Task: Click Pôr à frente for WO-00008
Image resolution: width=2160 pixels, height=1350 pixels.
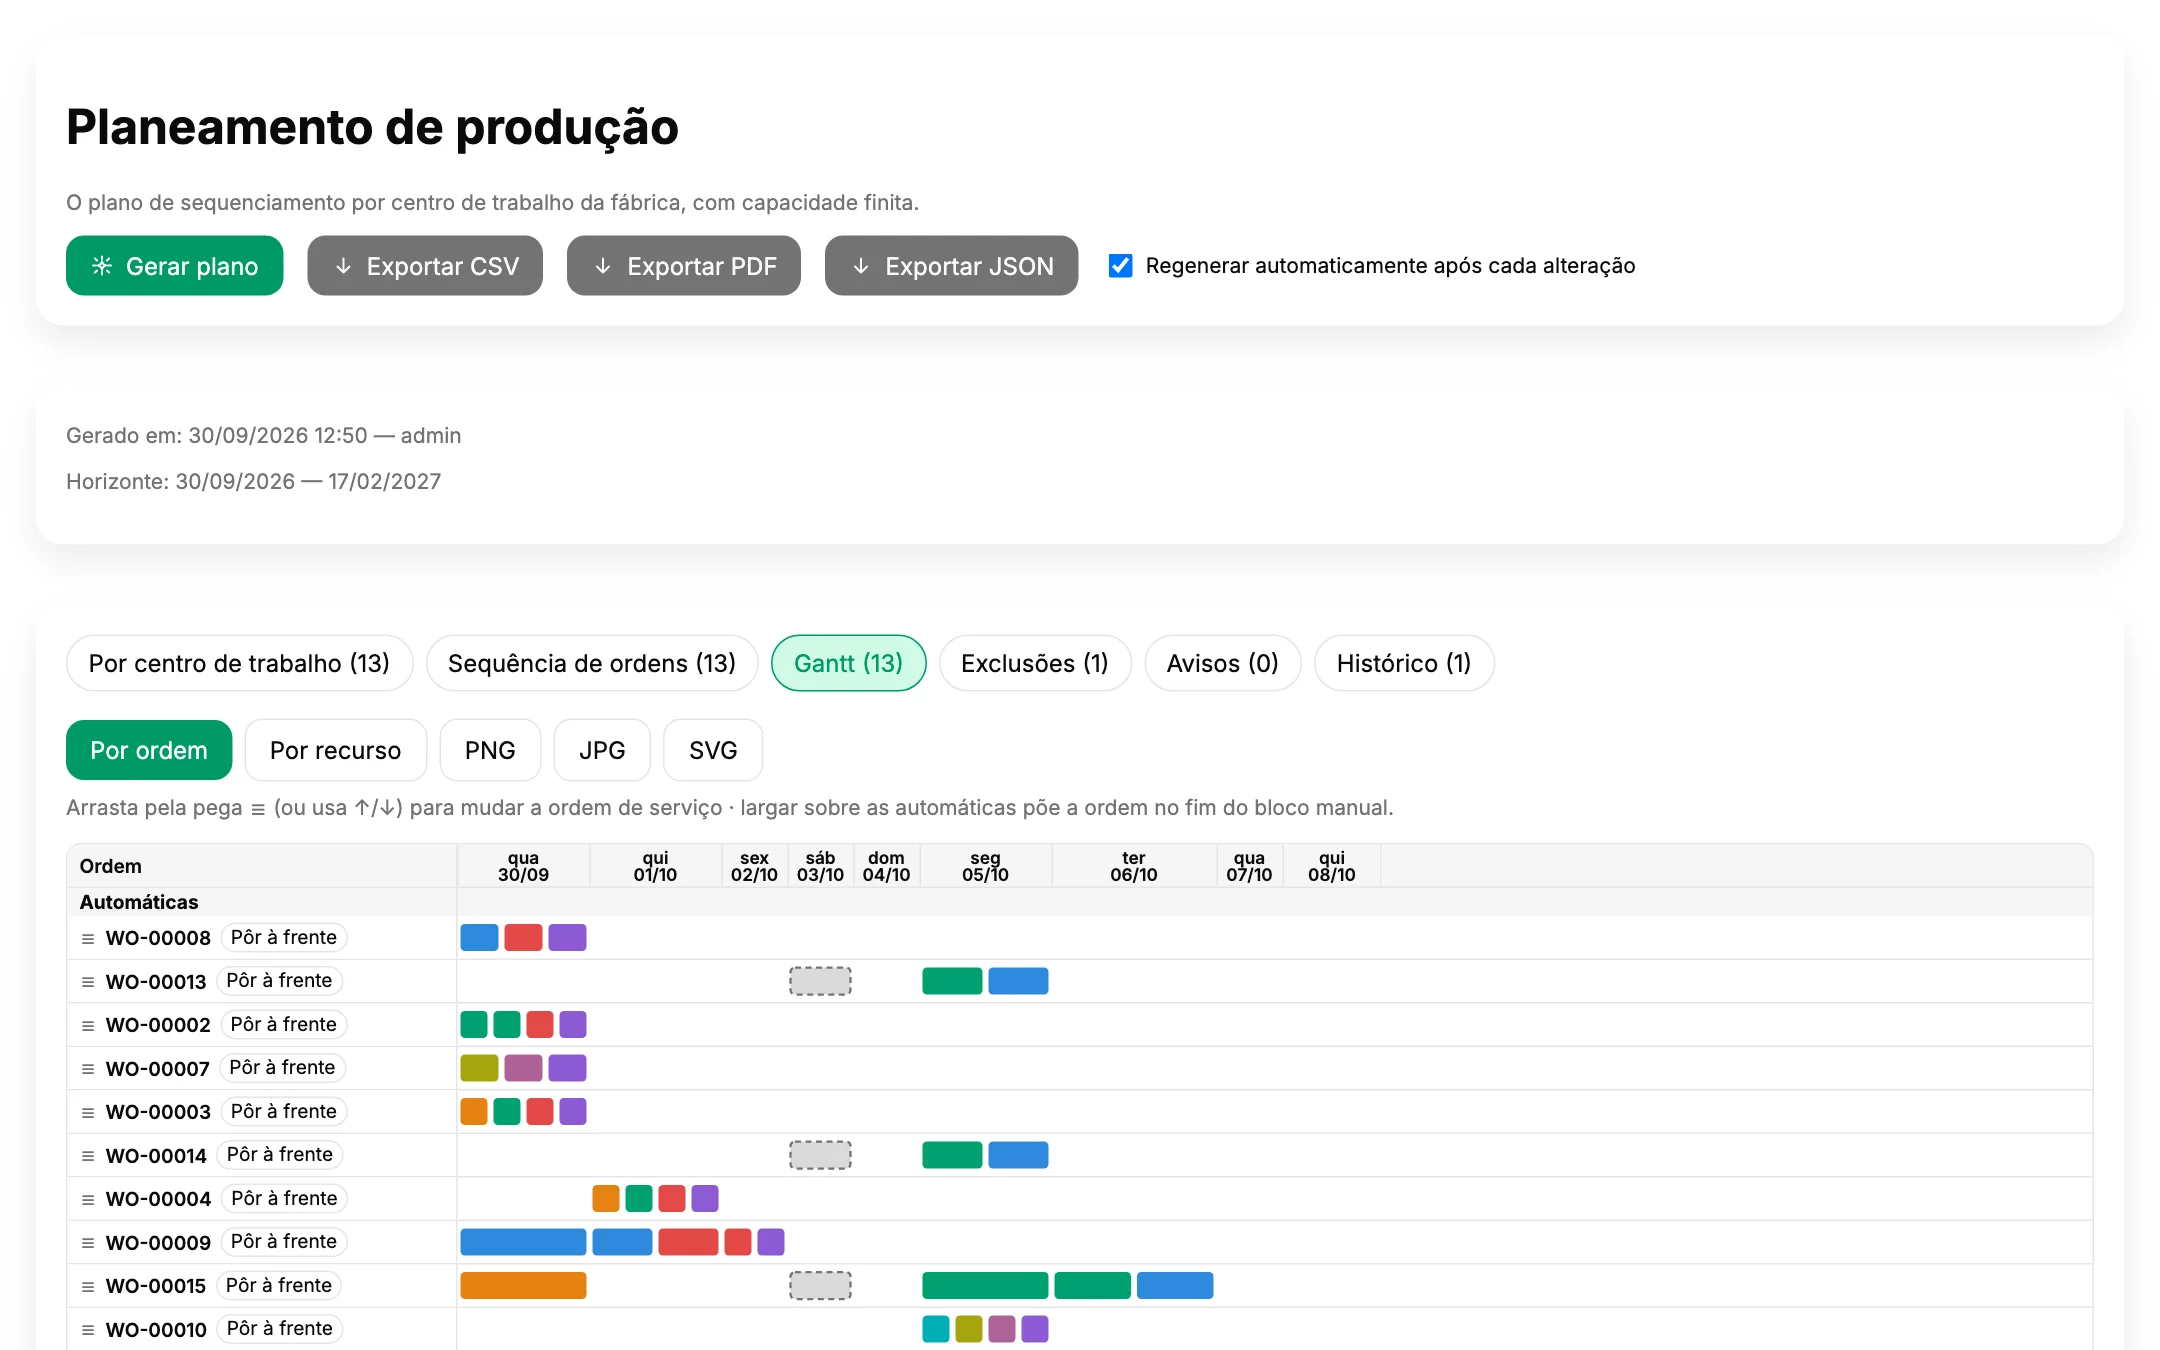Action: pos(284,938)
